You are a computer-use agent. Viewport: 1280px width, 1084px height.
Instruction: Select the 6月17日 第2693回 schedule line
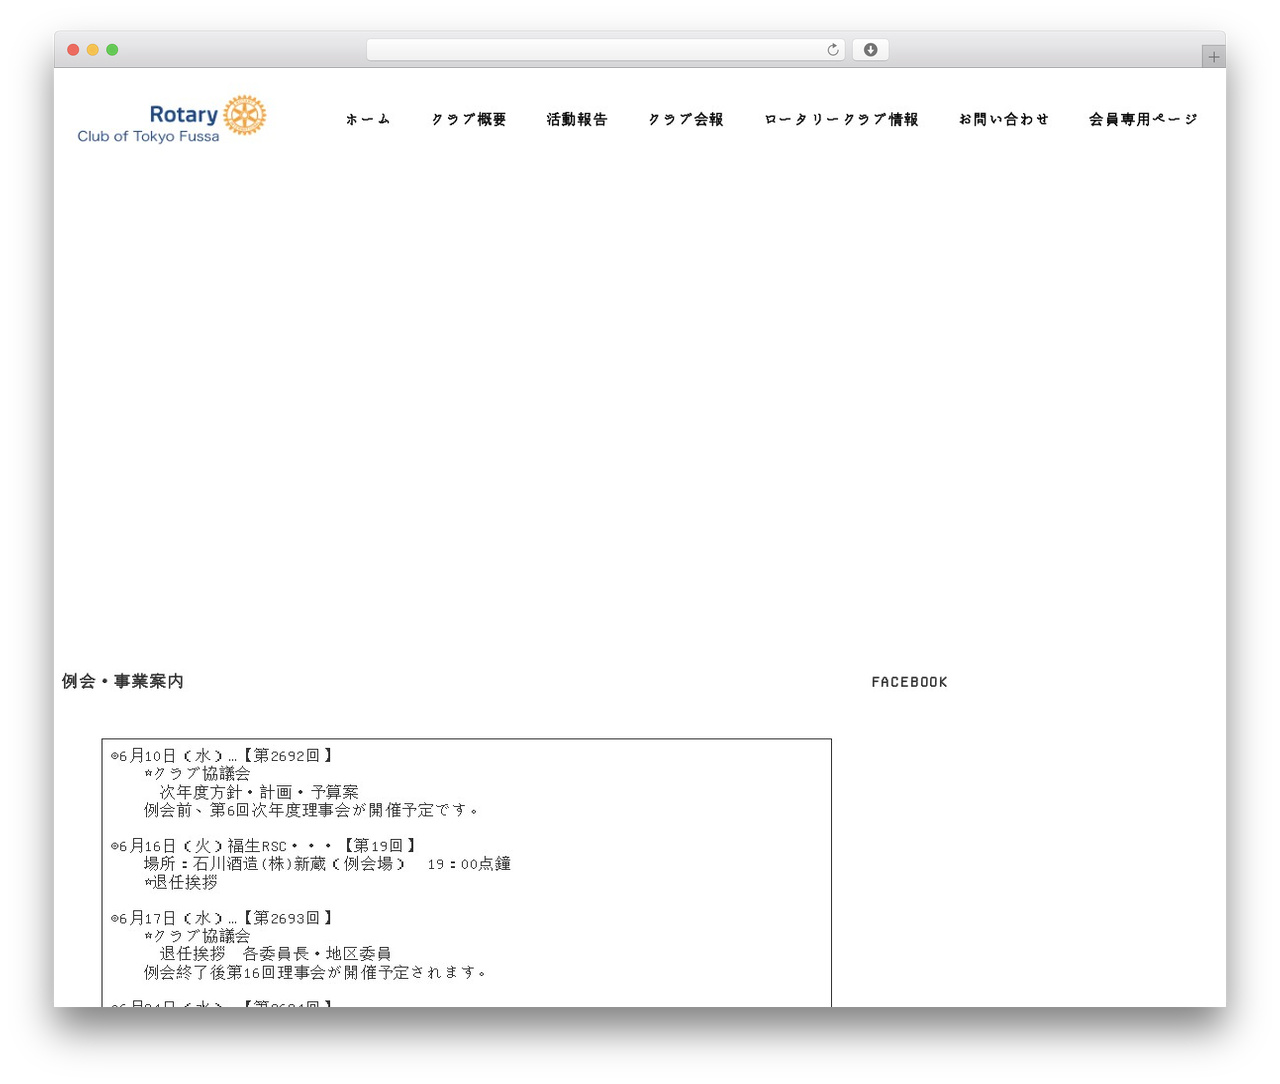(x=222, y=918)
